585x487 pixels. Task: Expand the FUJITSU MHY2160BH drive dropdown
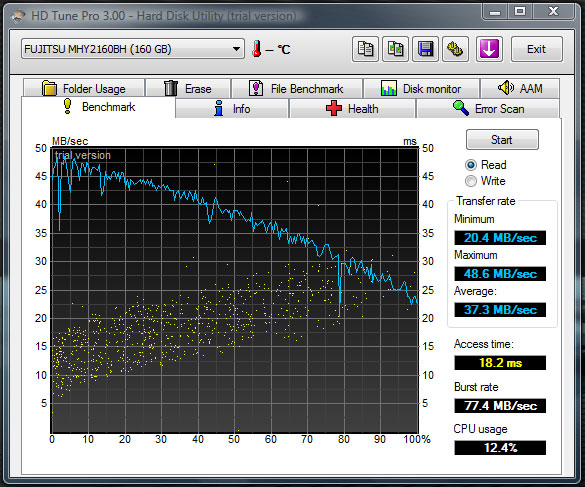[x=133, y=49]
